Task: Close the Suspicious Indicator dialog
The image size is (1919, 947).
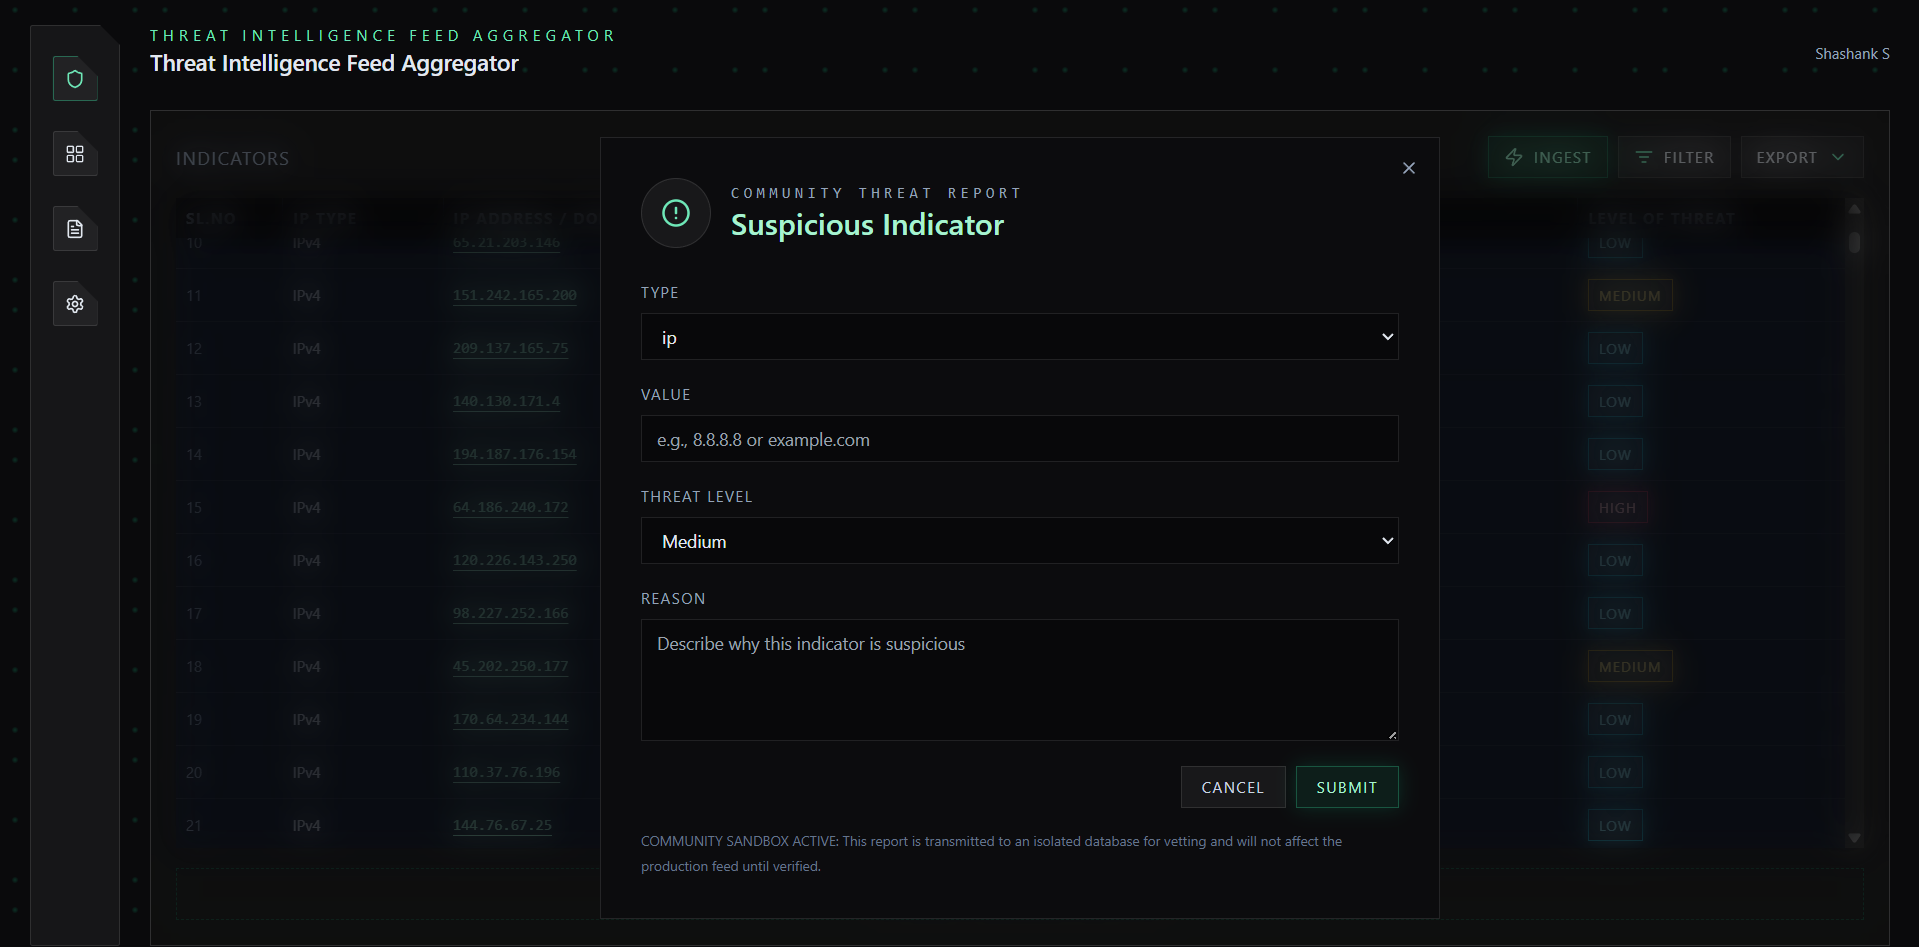Action: pyautogui.click(x=1409, y=168)
